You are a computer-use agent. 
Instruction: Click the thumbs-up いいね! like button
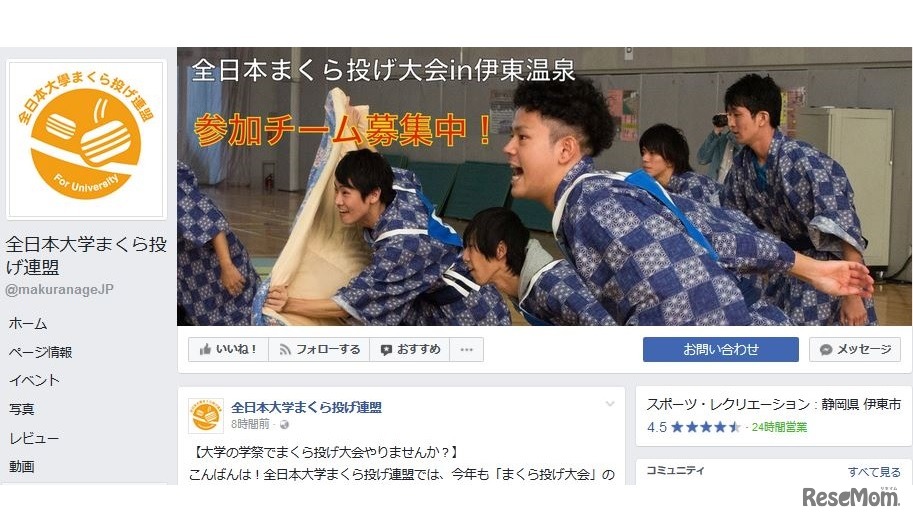(228, 349)
